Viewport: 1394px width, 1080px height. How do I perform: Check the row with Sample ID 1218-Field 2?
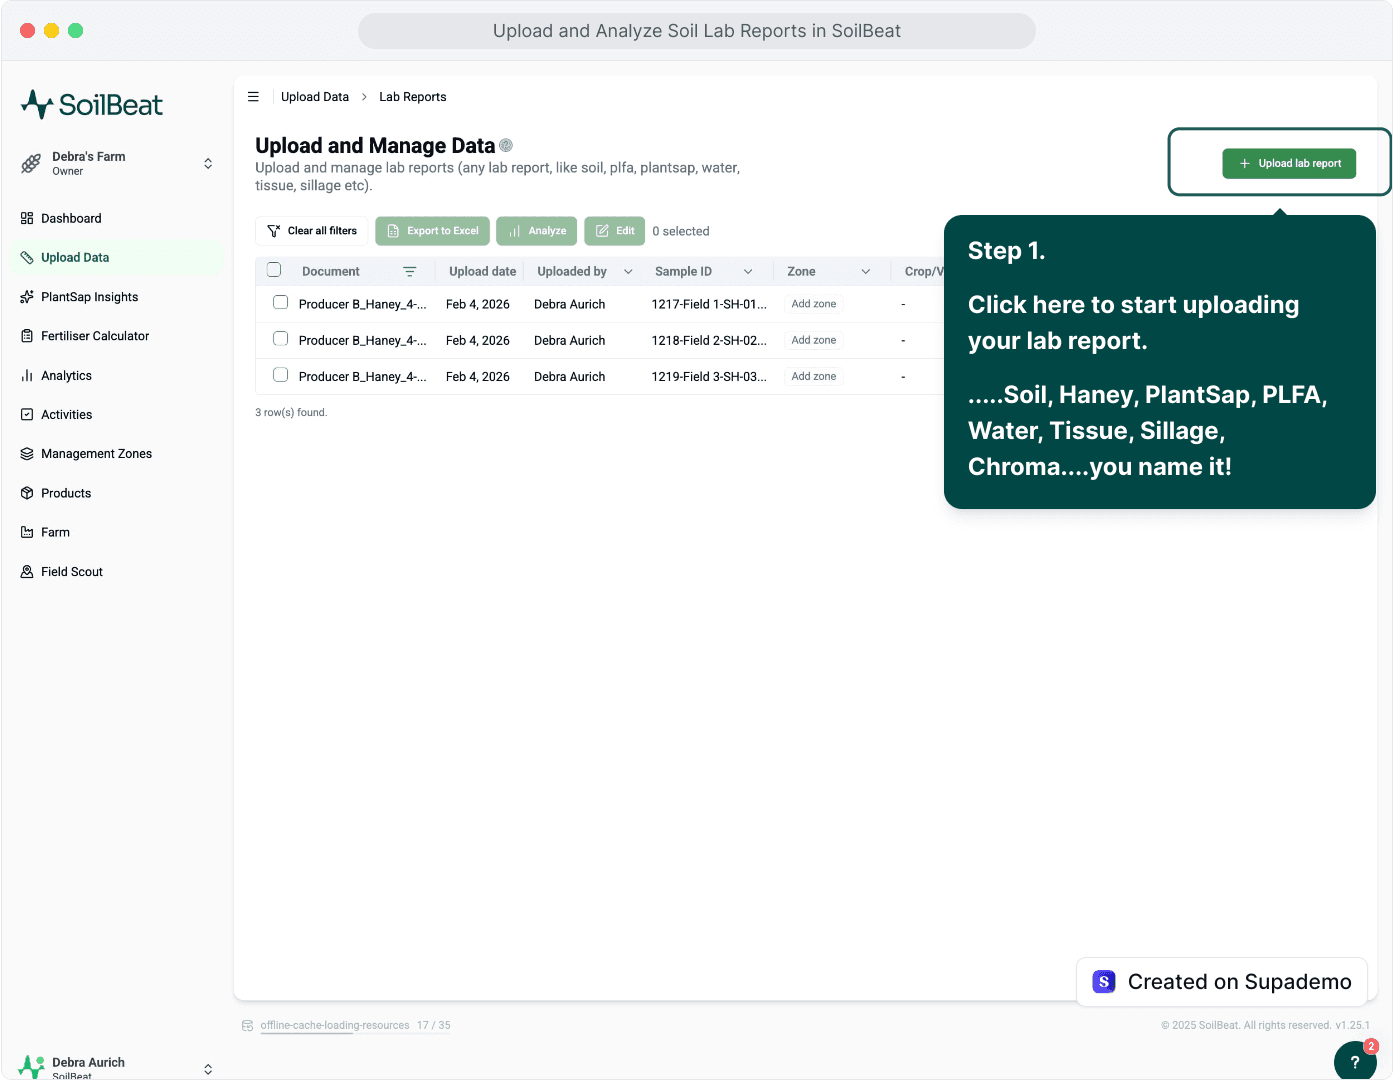click(x=281, y=339)
